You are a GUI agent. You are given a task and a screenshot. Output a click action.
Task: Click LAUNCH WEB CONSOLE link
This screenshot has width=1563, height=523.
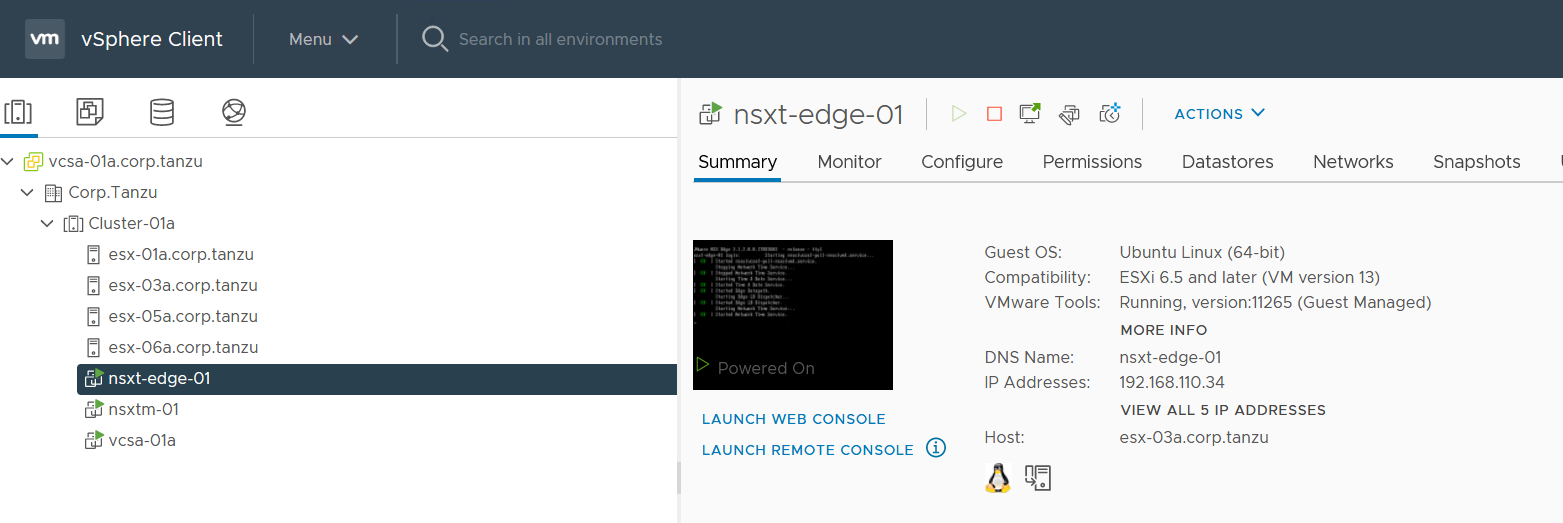point(794,419)
